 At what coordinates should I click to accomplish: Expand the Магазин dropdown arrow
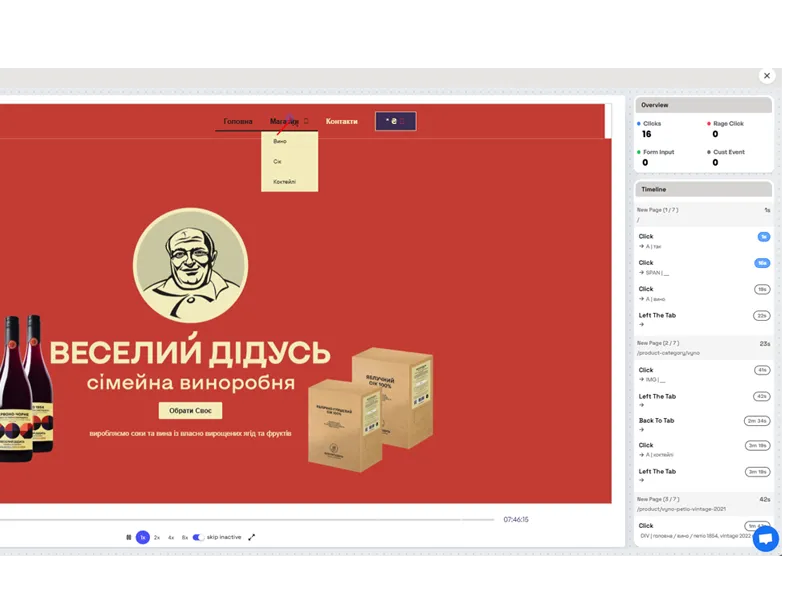pyautogui.click(x=306, y=121)
